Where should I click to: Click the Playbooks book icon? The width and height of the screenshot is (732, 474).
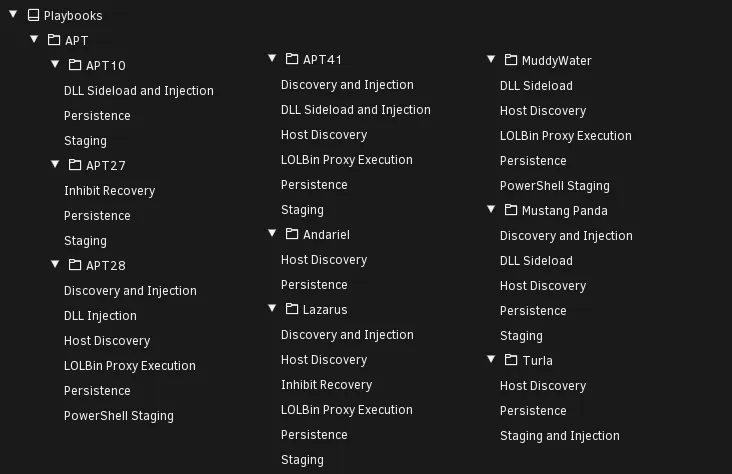(x=33, y=15)
